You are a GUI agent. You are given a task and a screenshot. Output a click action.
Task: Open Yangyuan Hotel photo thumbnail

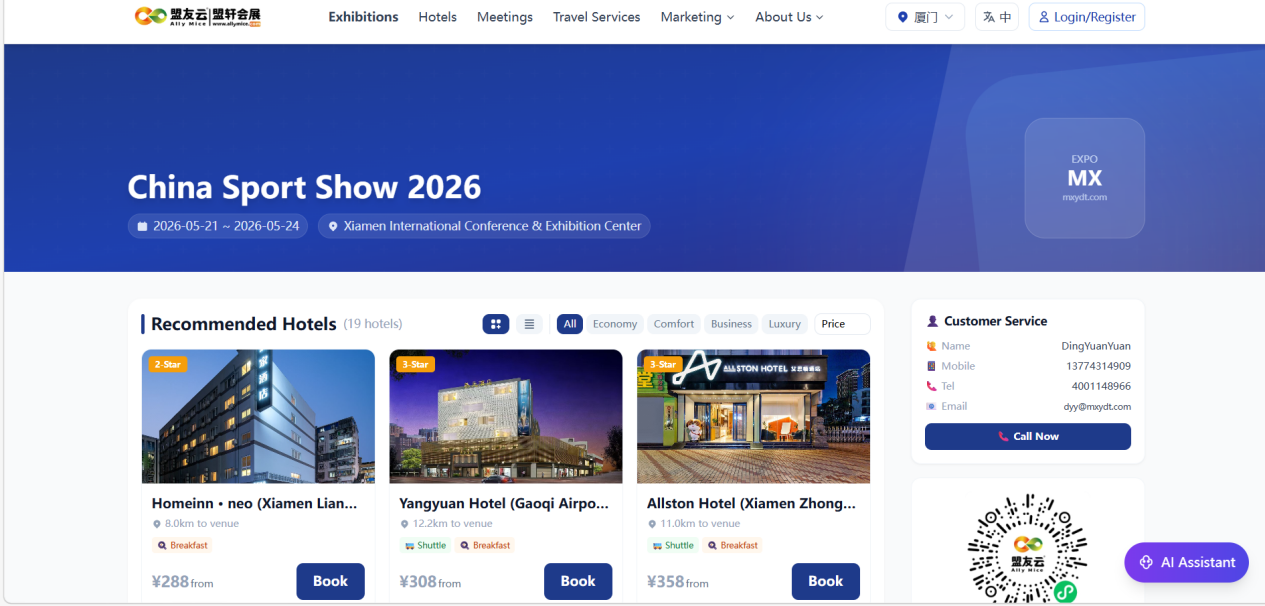point(506,416)
